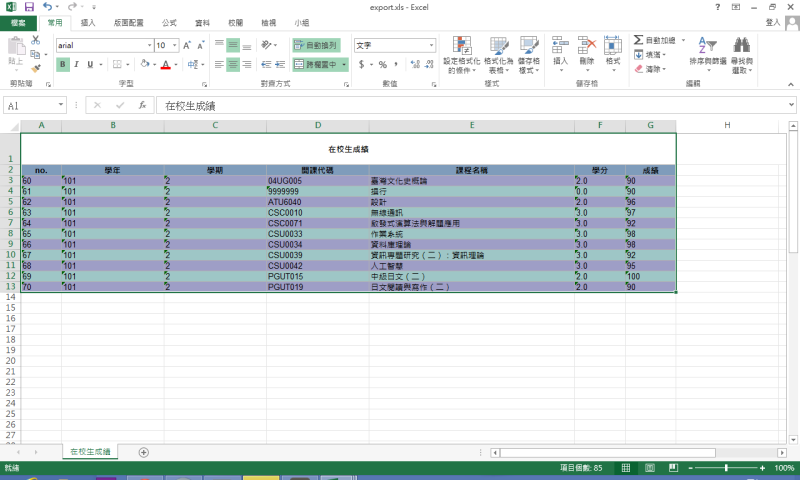Copy the selected cells

pyautogui.click(x=35, y=54)
